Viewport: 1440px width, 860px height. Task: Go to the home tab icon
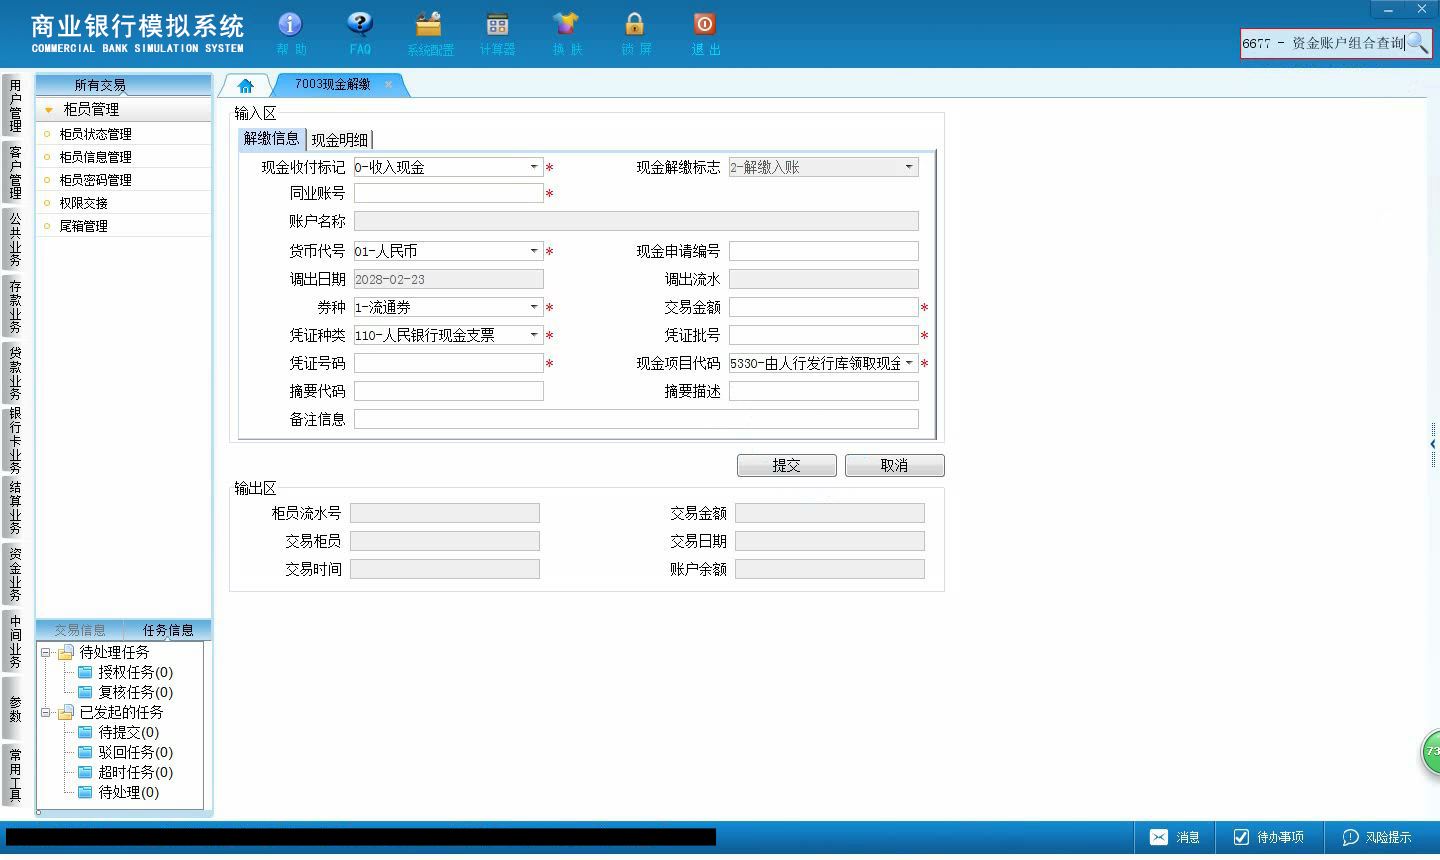[245, 86]
